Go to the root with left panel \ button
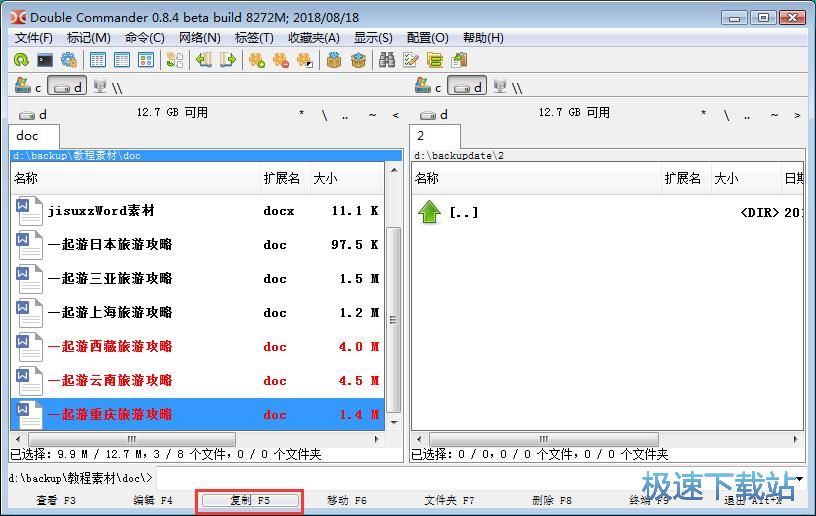The height and width of the screenshot is (516, 816). 325,114
